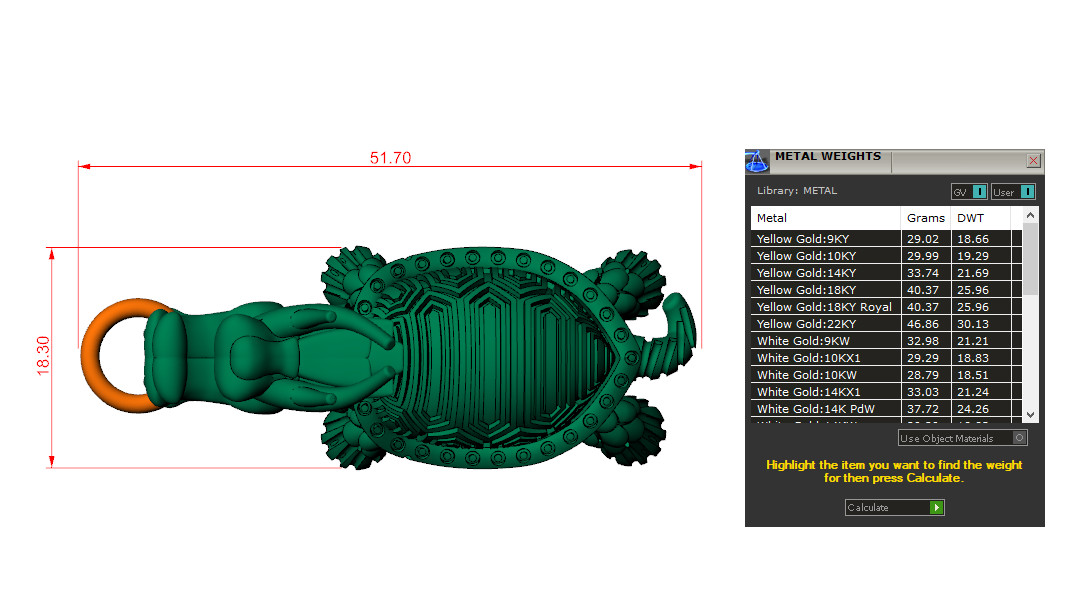Select the White Gold:14K PdW row
This screenshot has height=604, width=1067.
tap(825, 409)
